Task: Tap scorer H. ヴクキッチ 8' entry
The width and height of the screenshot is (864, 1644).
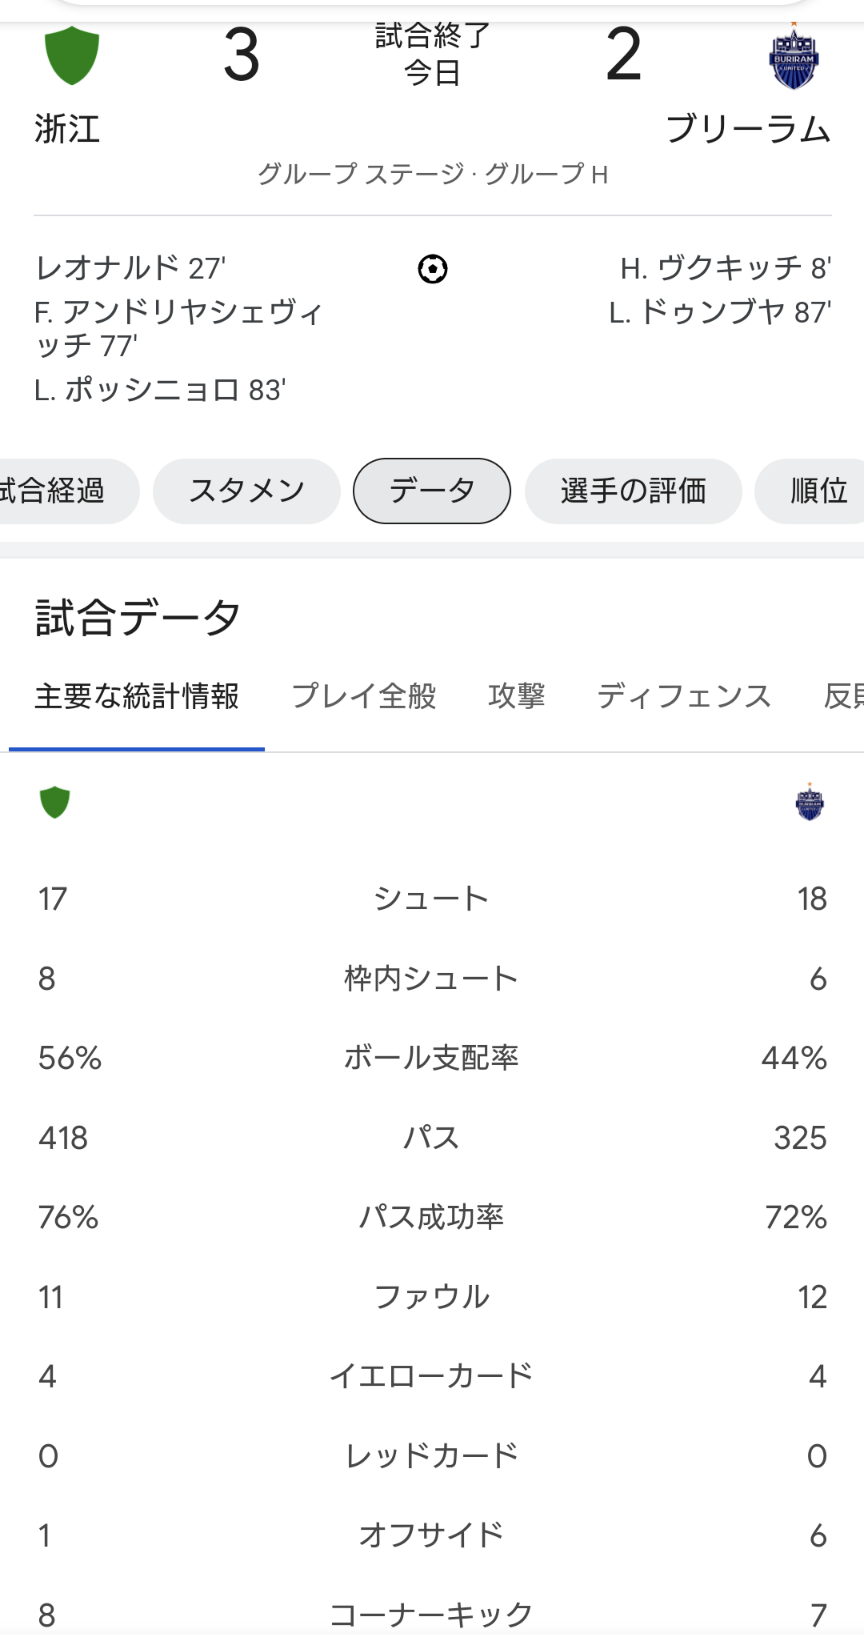Action: (x=726, y=268)
